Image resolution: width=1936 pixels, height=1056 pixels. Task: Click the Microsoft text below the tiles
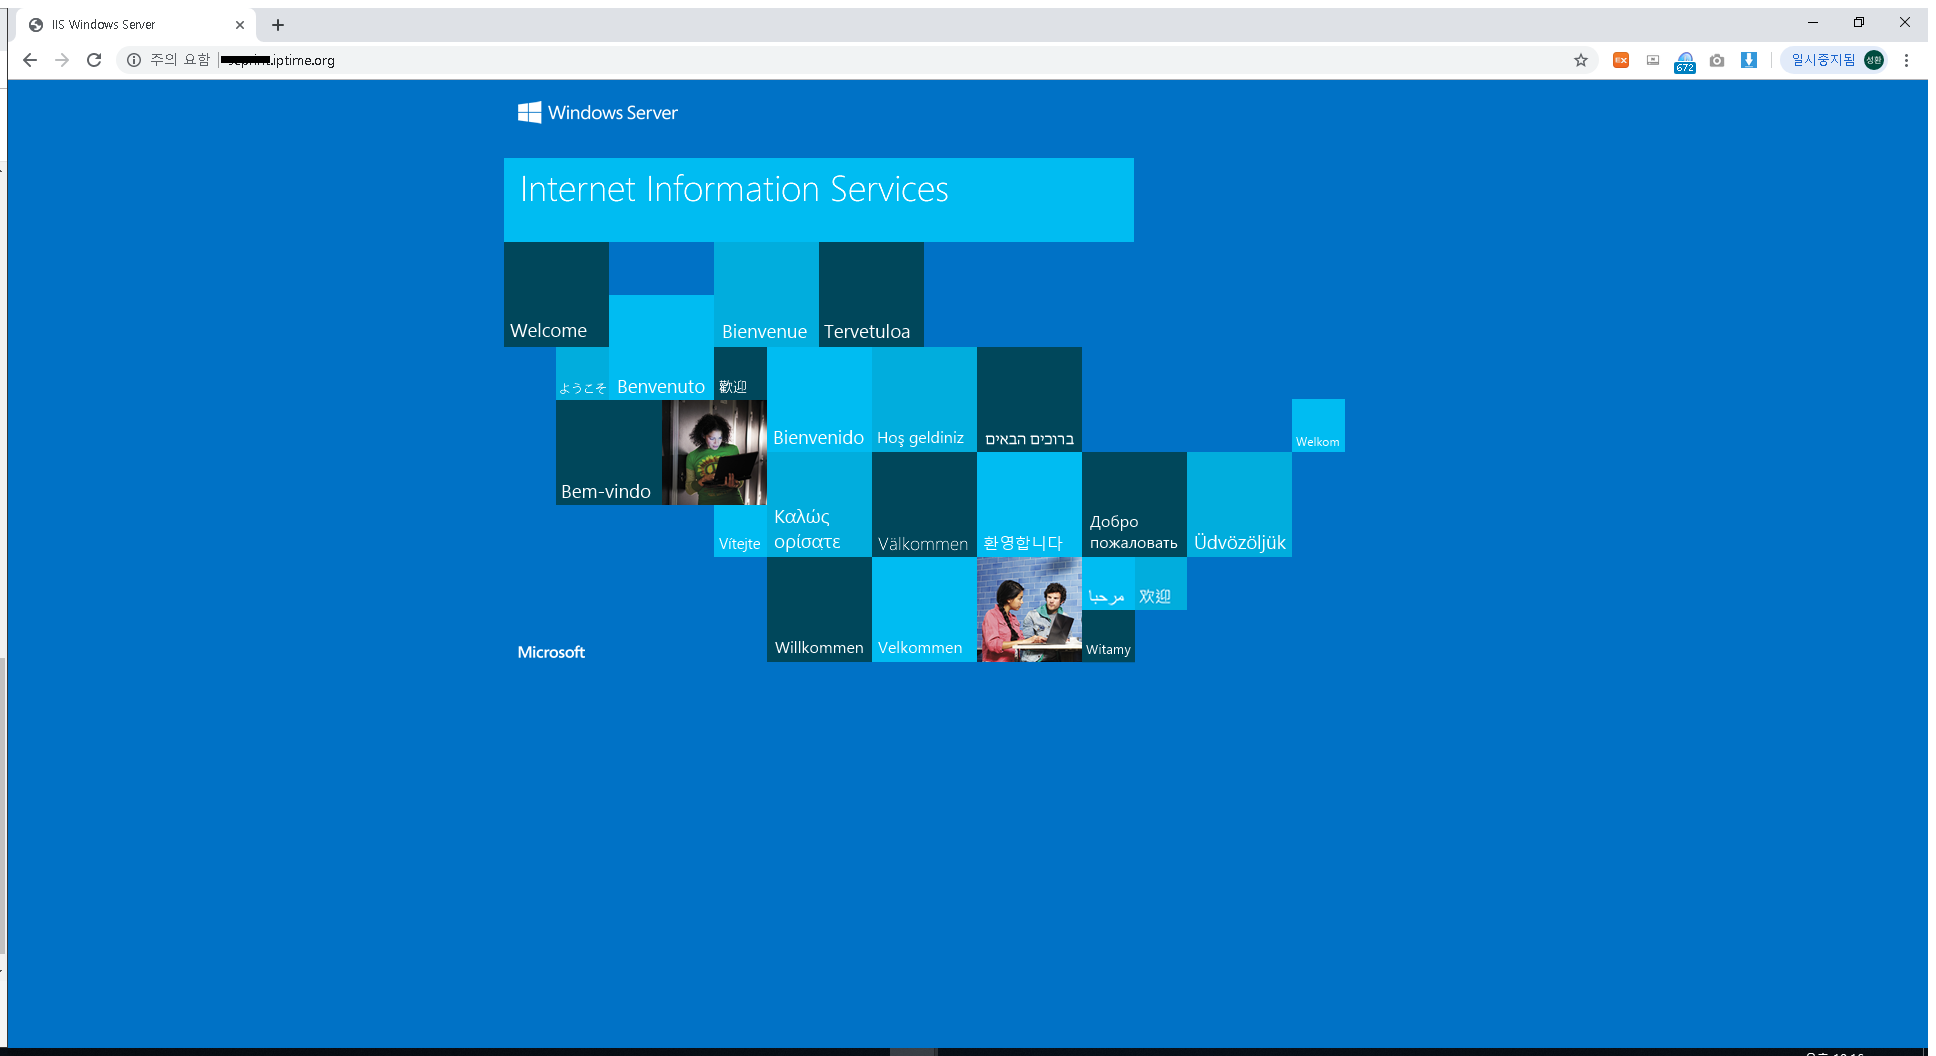(551, 652)
